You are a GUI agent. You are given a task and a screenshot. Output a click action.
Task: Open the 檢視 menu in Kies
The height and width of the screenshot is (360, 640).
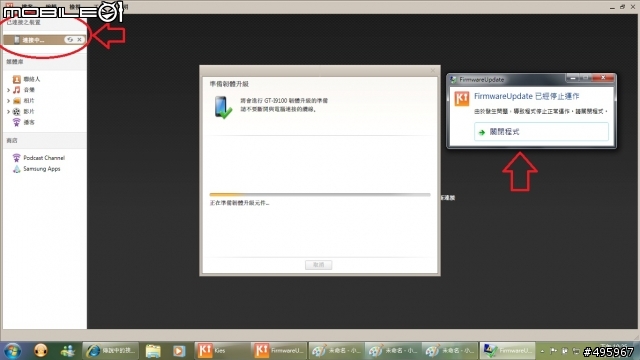pos(75,7)
